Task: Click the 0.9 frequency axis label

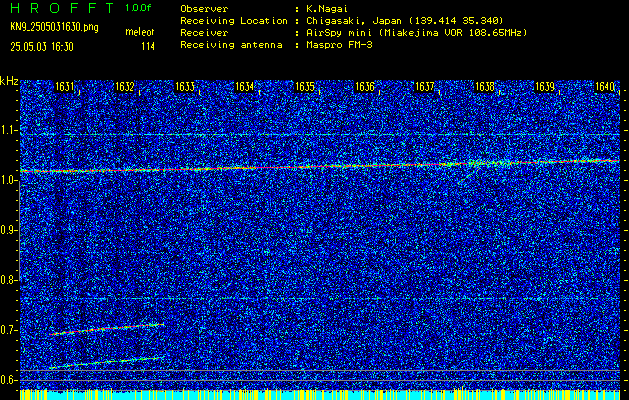Action: pos(8,230)
